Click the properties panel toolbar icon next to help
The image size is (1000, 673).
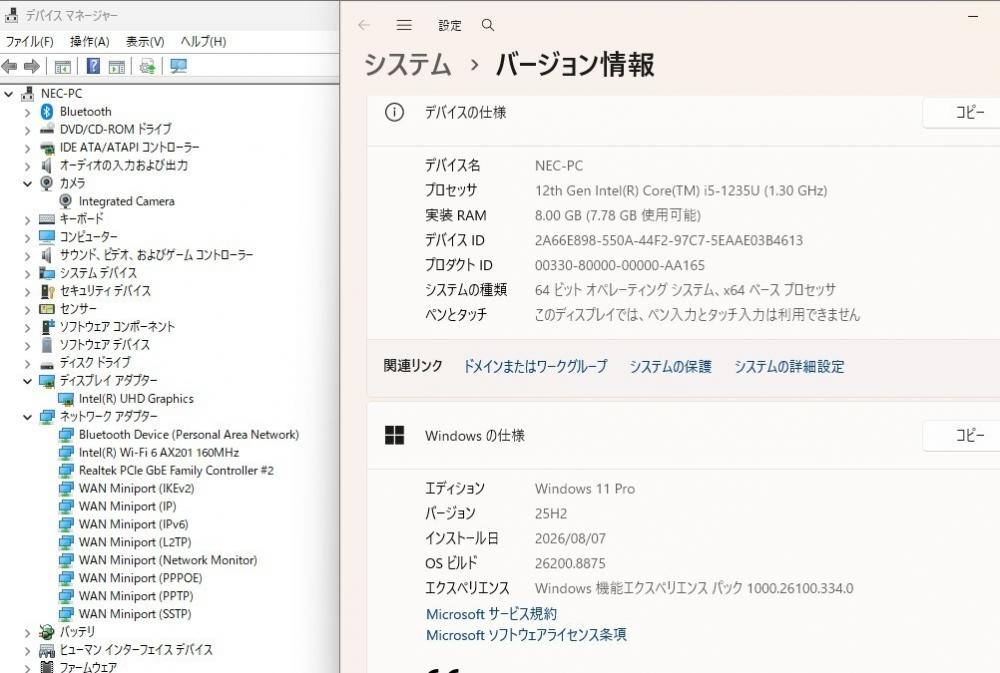coord(117,66)
